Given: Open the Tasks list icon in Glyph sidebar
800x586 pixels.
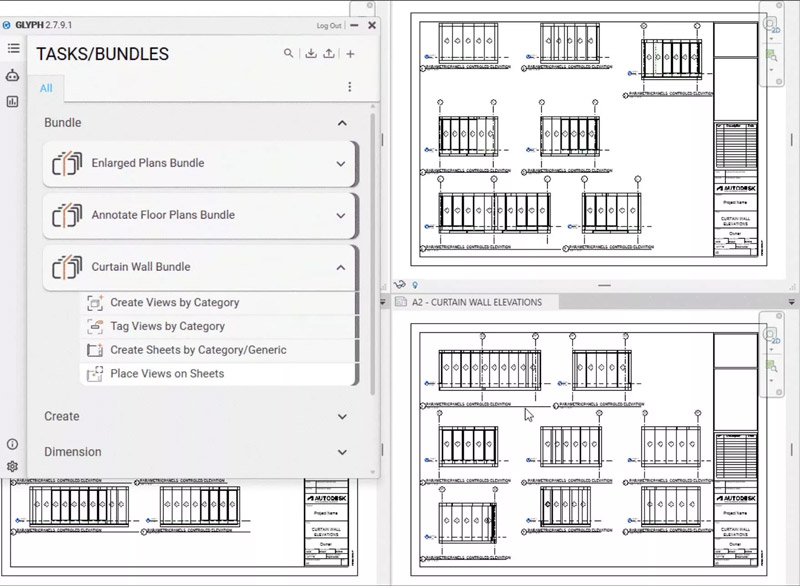Looking at the screenshot, I should [13, 48].
